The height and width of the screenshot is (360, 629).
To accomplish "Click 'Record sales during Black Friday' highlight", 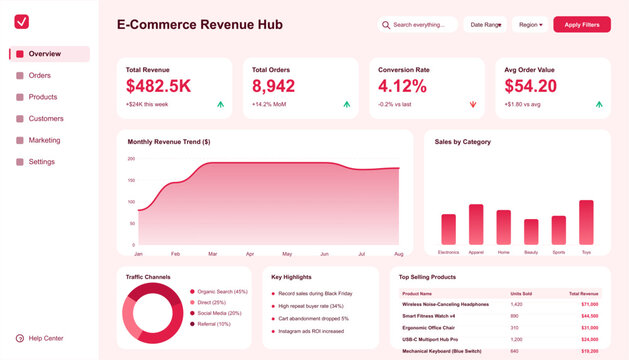I will (x=315, y=294).
